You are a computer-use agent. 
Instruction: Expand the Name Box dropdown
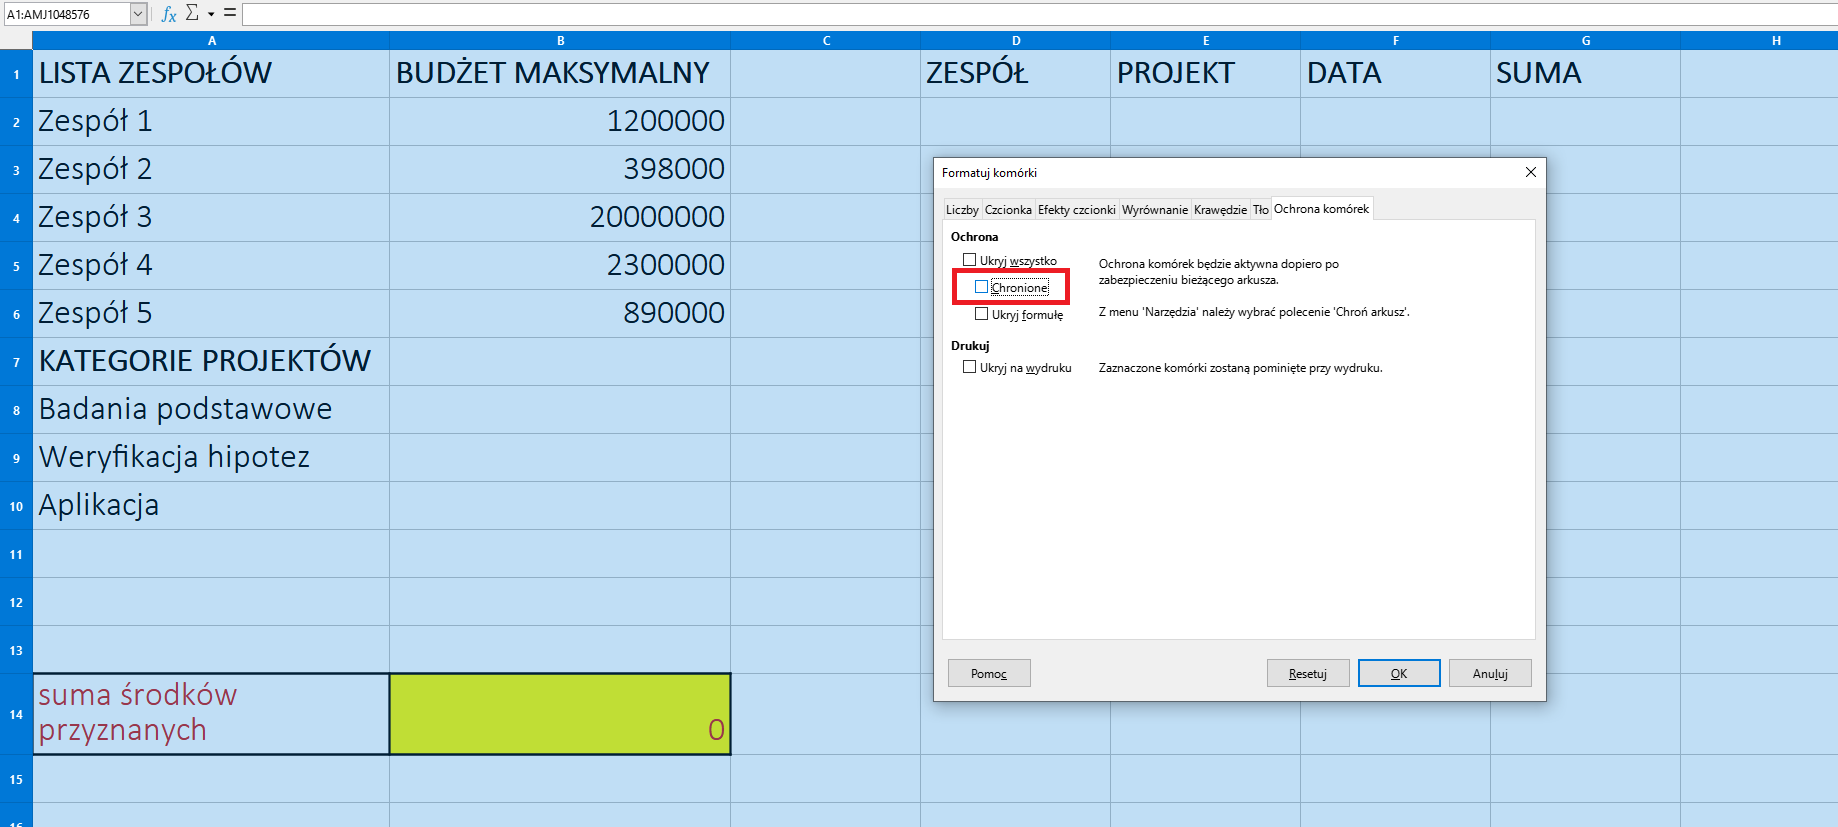pyautogui.click(x=138, y=14)
